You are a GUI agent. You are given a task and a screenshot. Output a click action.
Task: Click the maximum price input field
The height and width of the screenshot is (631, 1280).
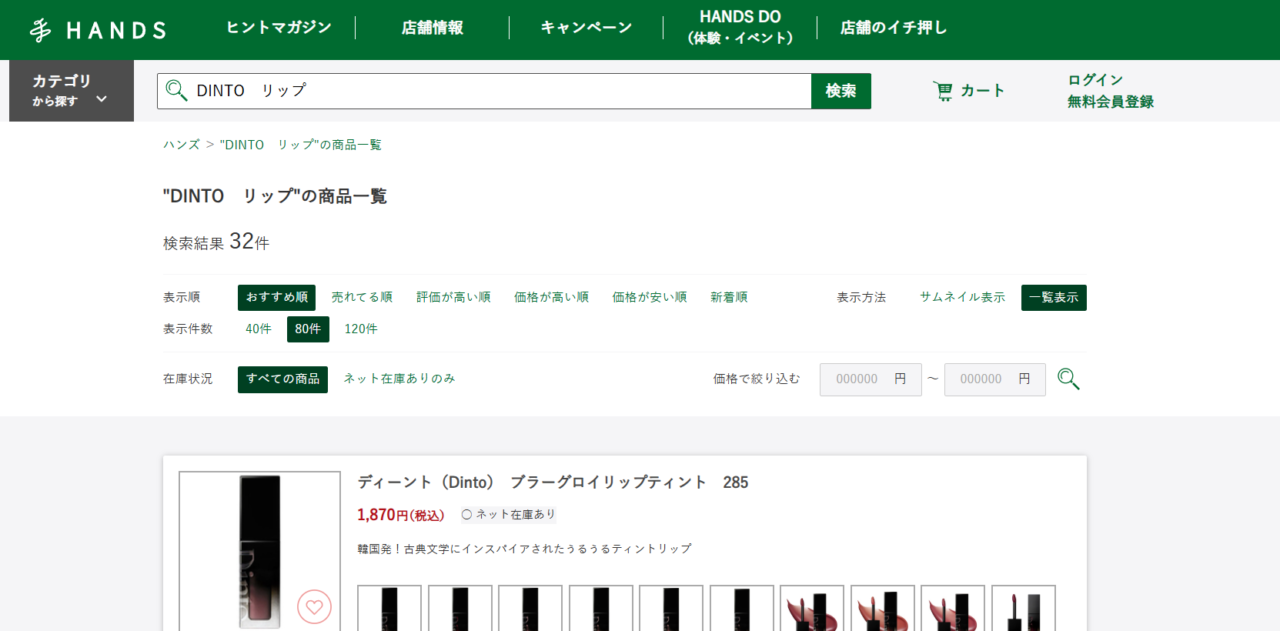tap(995, 379)
